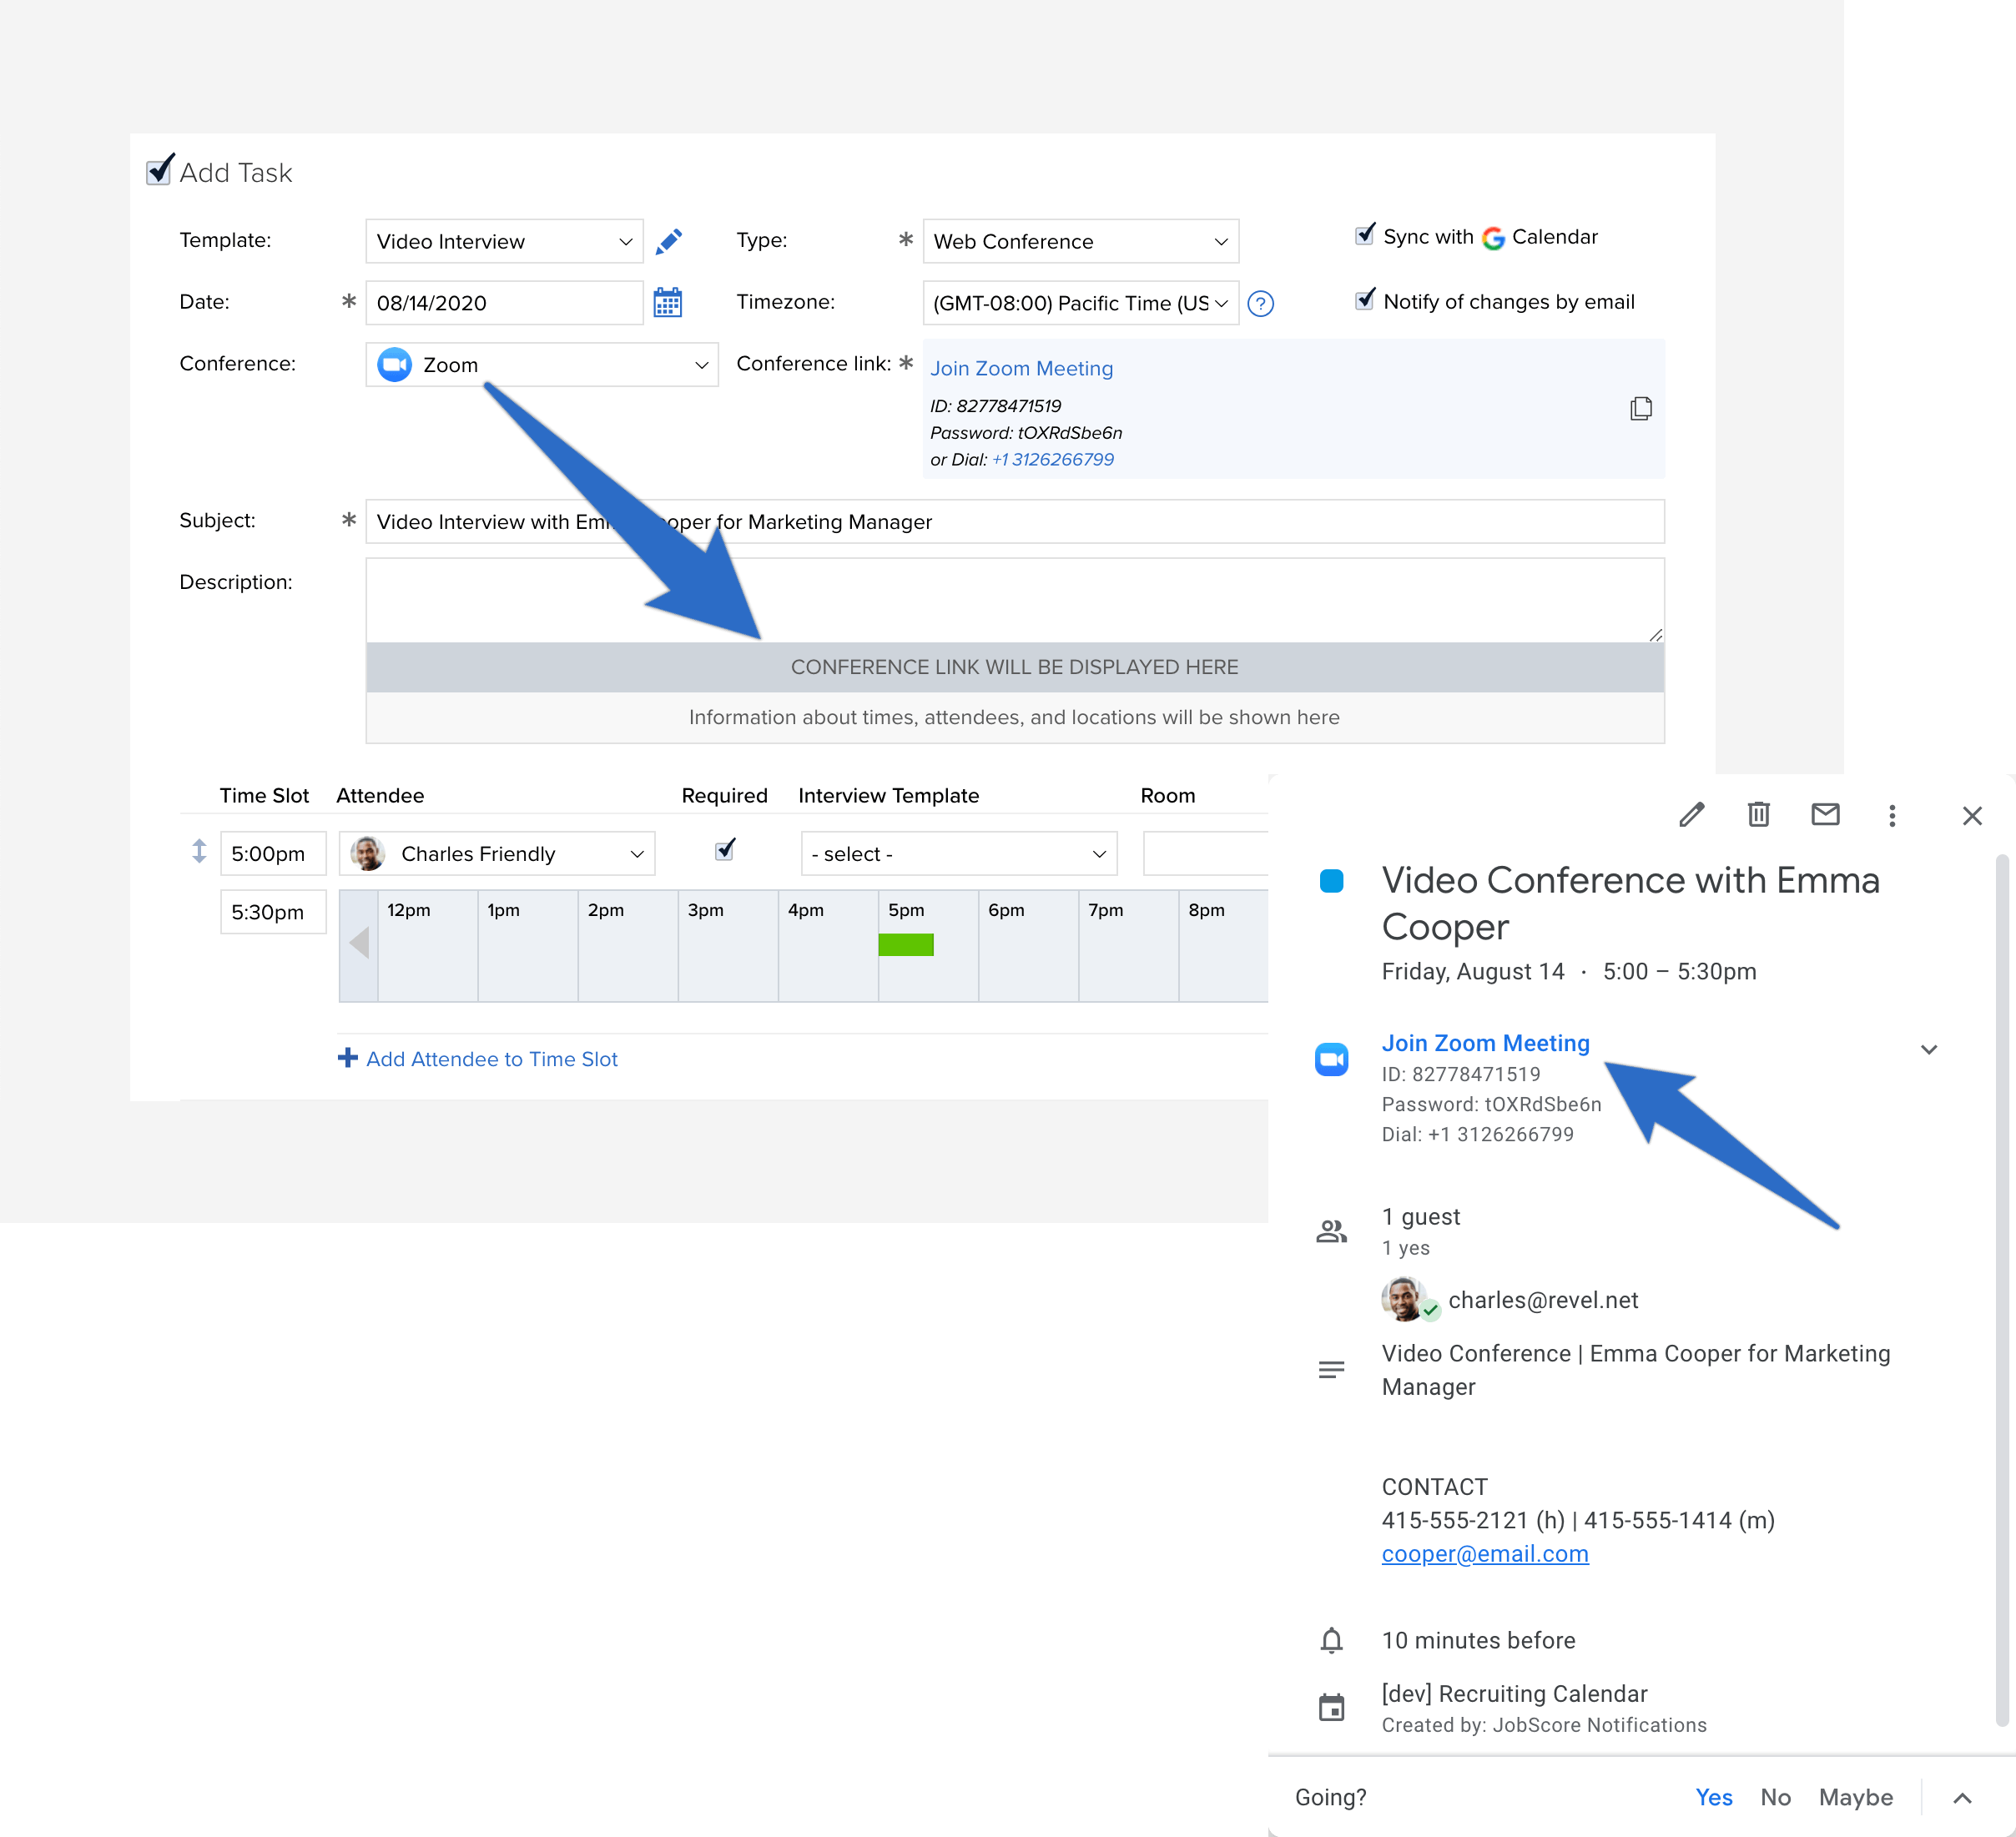Viewport: 2016px width, 1837px height.
Task: Toggle the Add Task checkbox
Action: pyautogui.click(x=160, y=170)
